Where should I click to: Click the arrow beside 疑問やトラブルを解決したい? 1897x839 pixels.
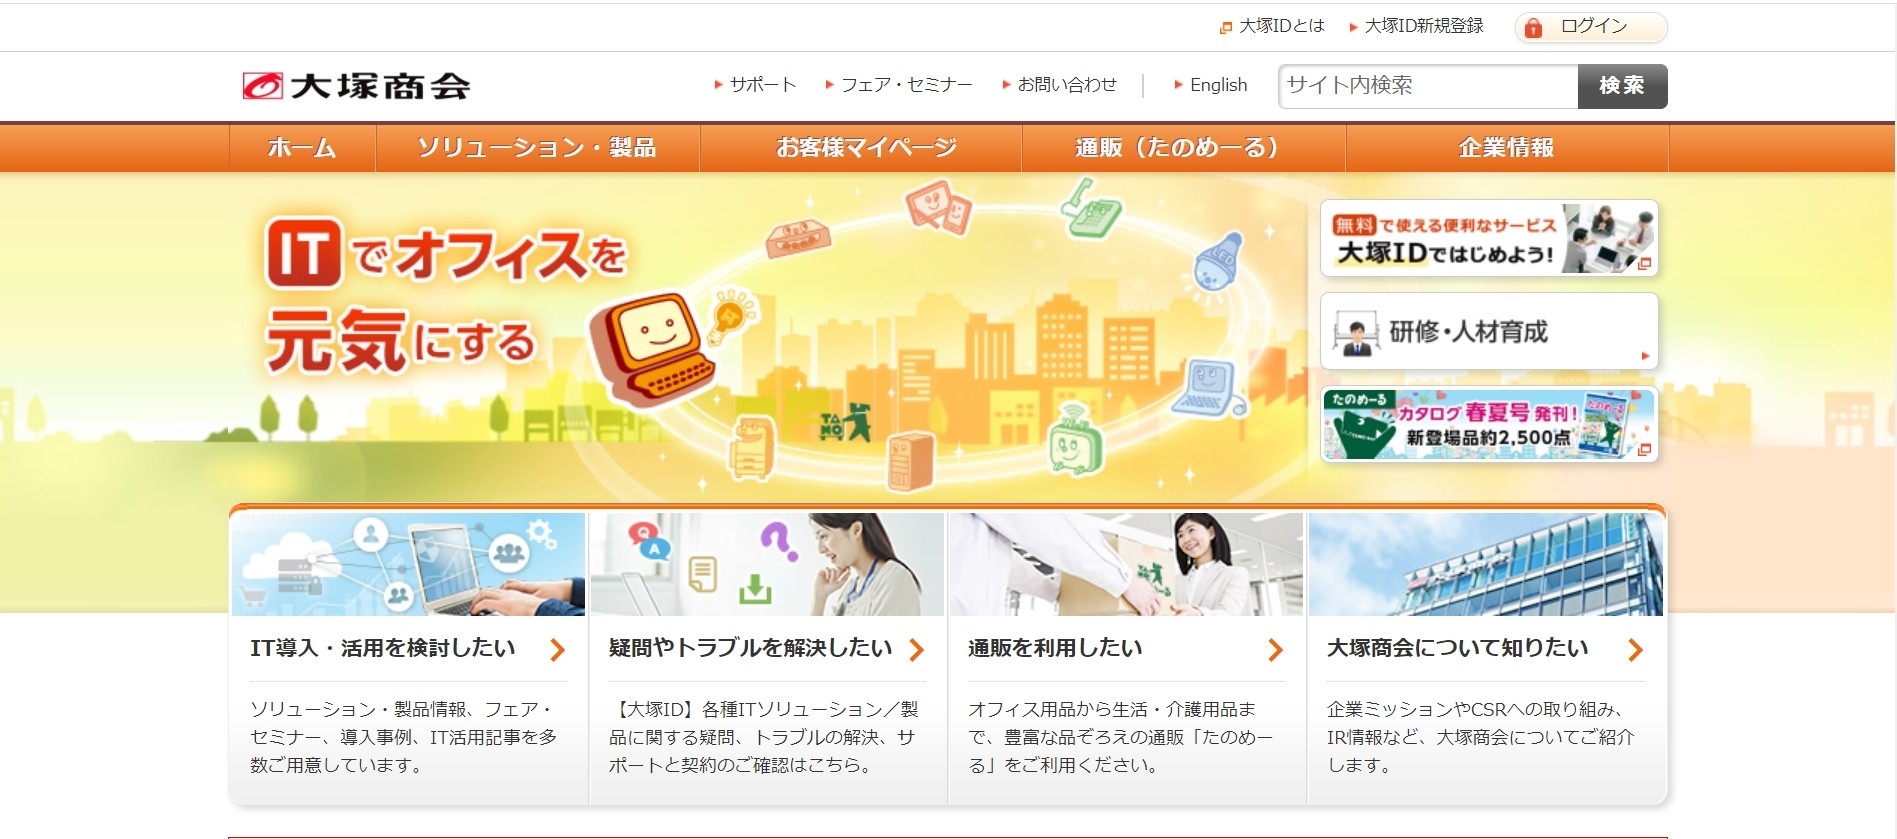[x=916, y=650]
